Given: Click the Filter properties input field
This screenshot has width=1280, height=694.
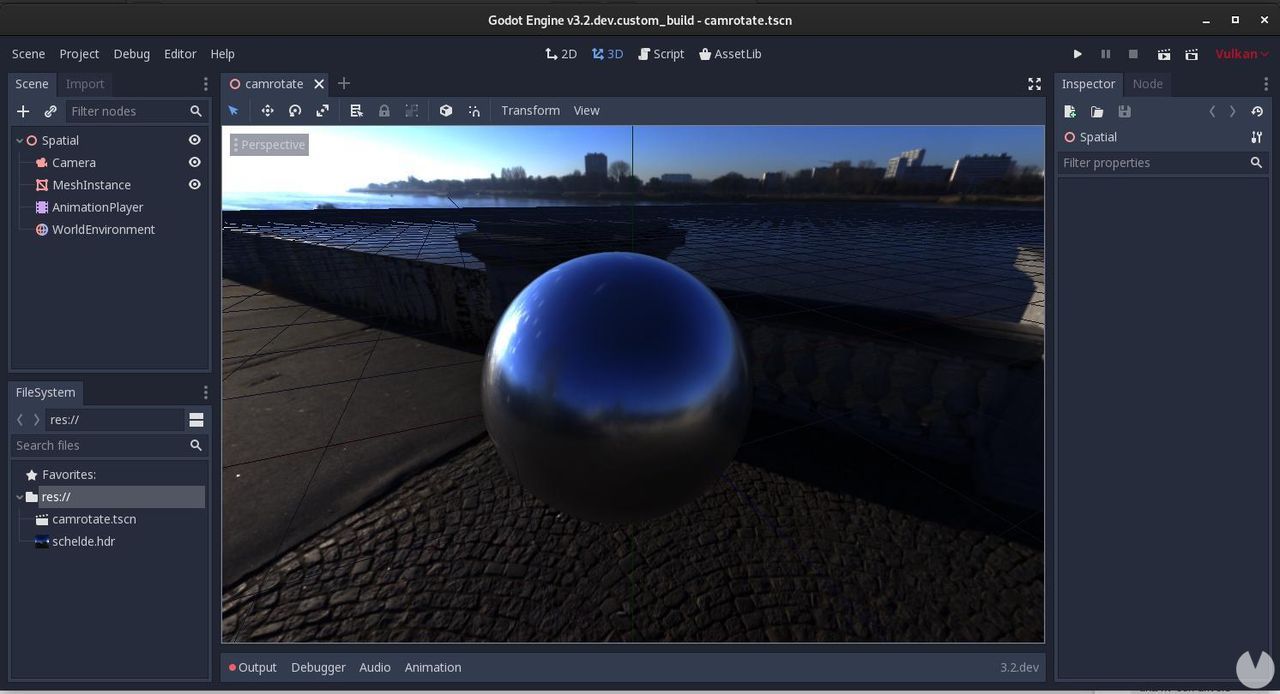Looking at the screenshot, I should point(1152,163).
